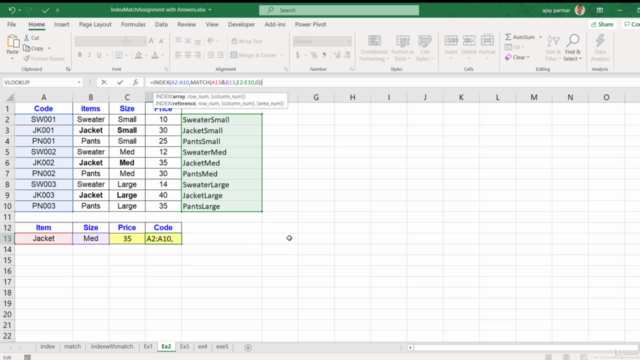Open Cell Styles gallery
640x360 pixels.
tap(424, 48)
